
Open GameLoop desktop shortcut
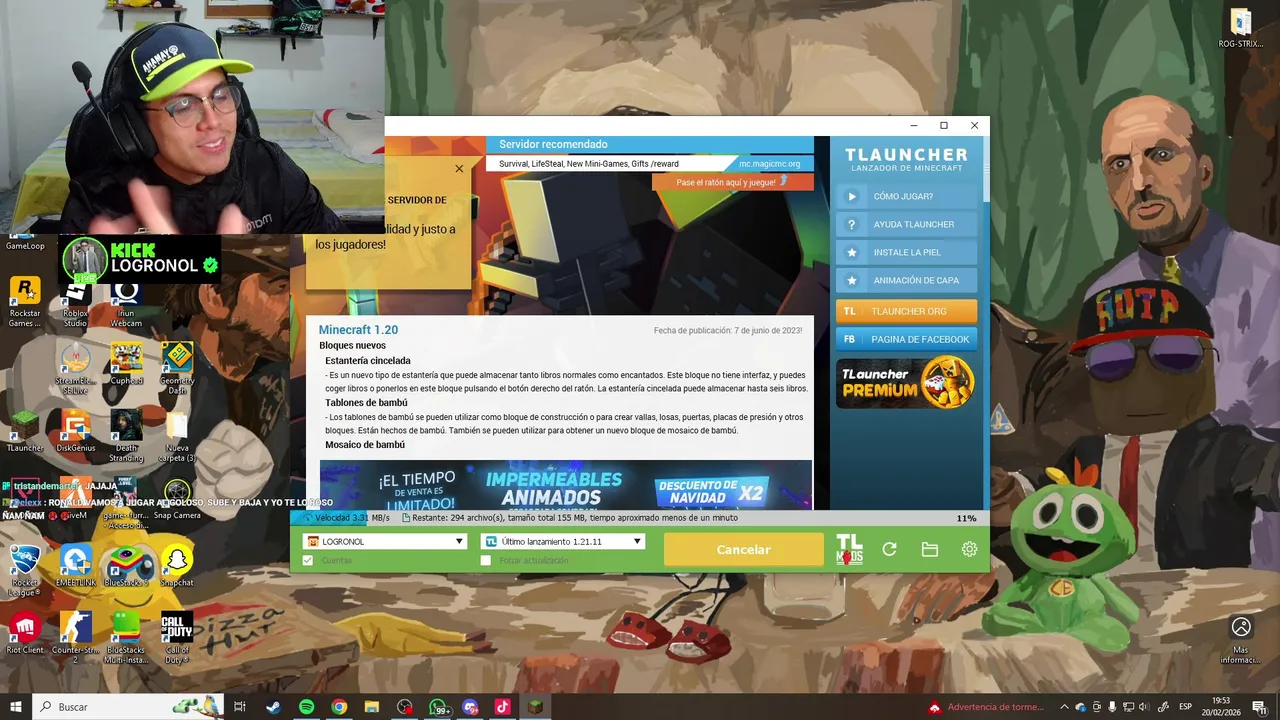pyautogui.click(x=25, y=240)
